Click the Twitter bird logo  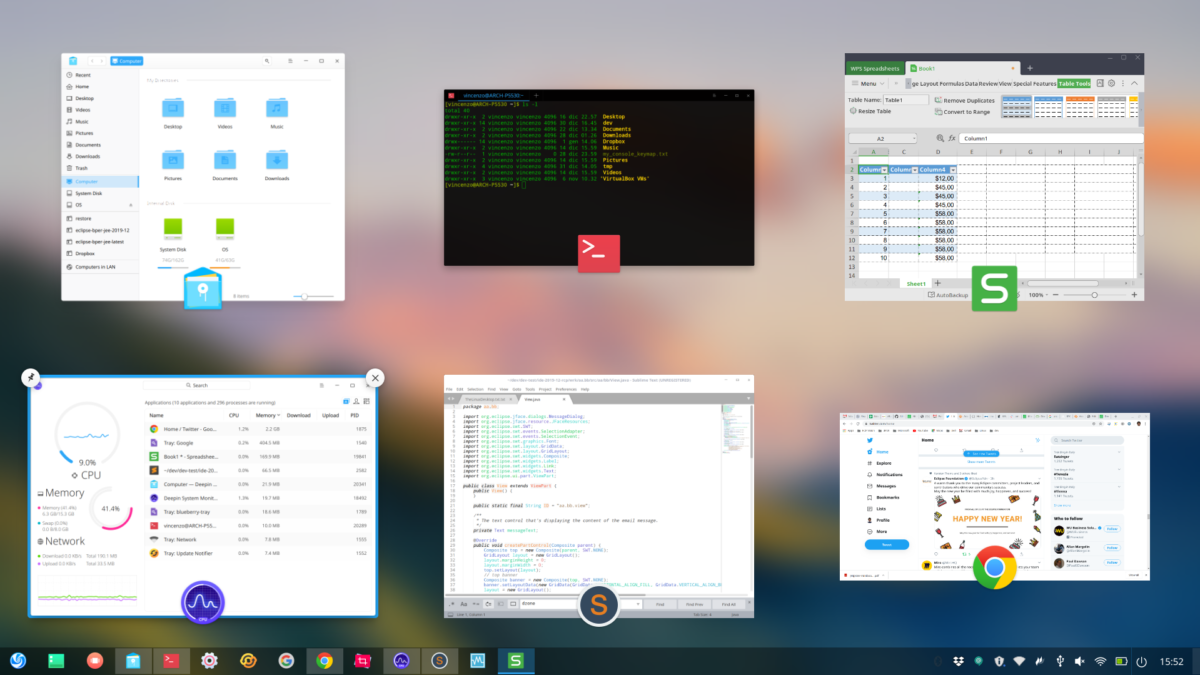click(870, 440)
